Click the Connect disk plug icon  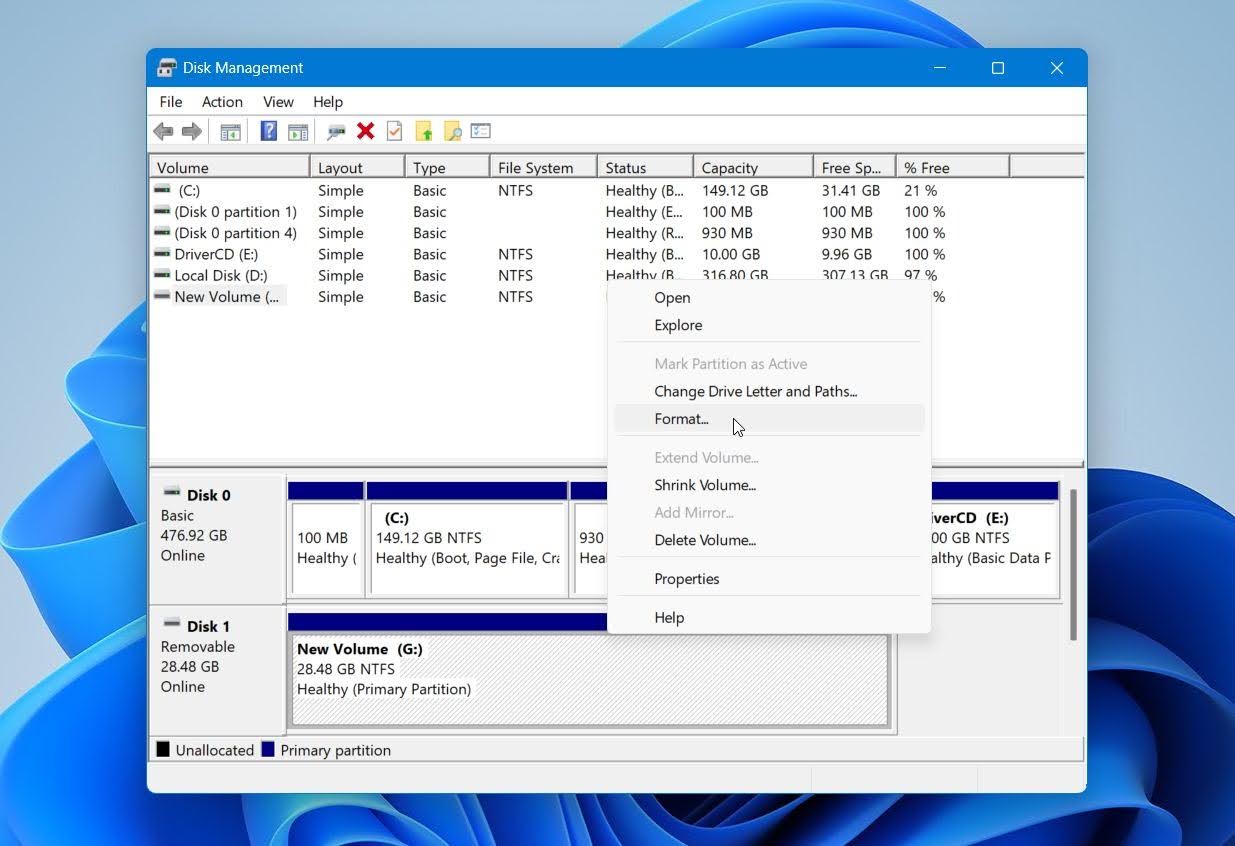[336, 131]
